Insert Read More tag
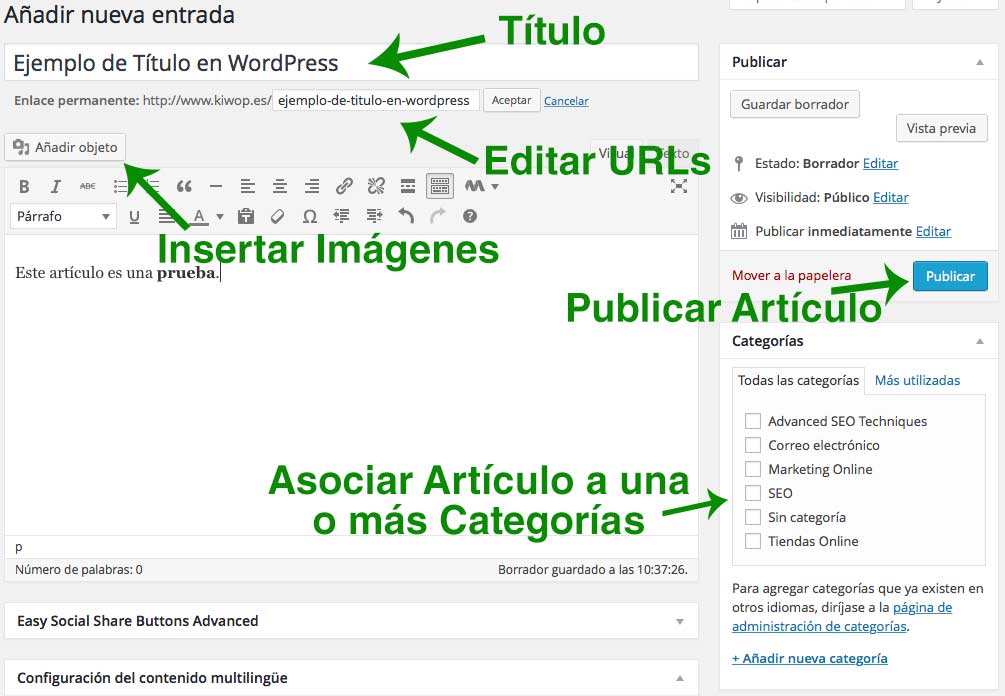The height and width of the screenshot is (696, 1005). [x=408, y=186]
